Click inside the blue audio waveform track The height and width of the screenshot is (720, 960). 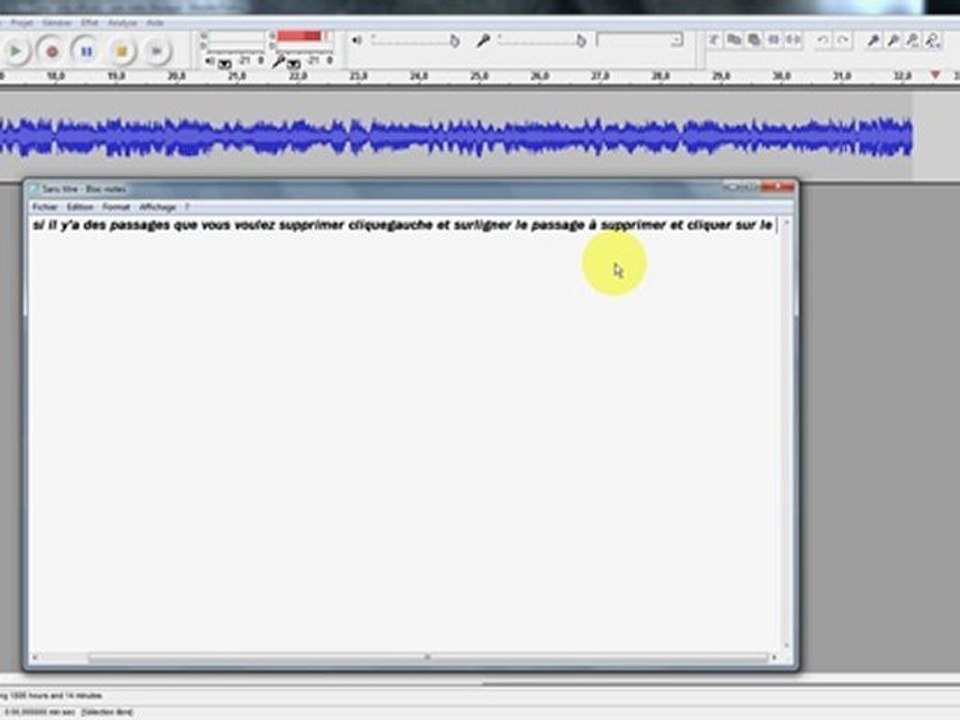pos(456,137)
